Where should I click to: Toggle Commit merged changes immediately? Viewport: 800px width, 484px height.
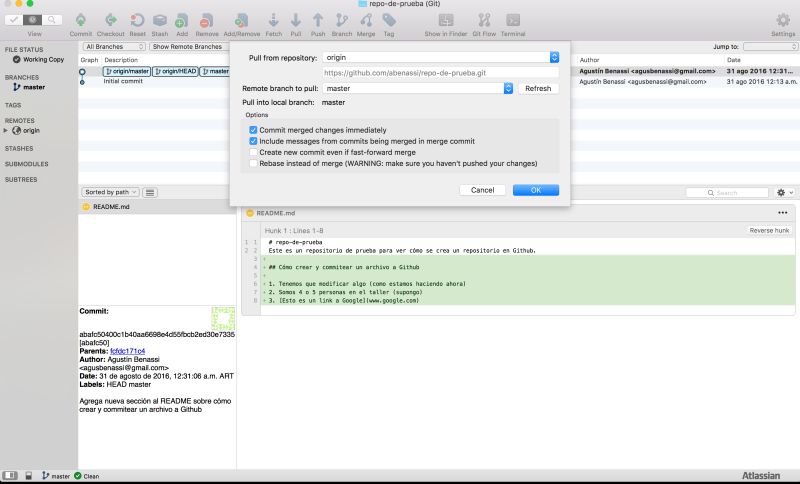point(253,130)
